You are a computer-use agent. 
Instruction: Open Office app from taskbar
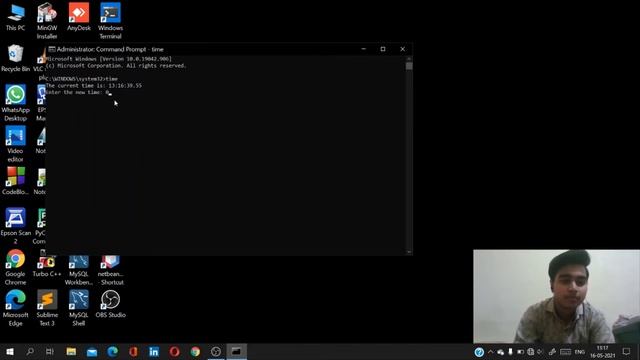[x=133, y=351]
